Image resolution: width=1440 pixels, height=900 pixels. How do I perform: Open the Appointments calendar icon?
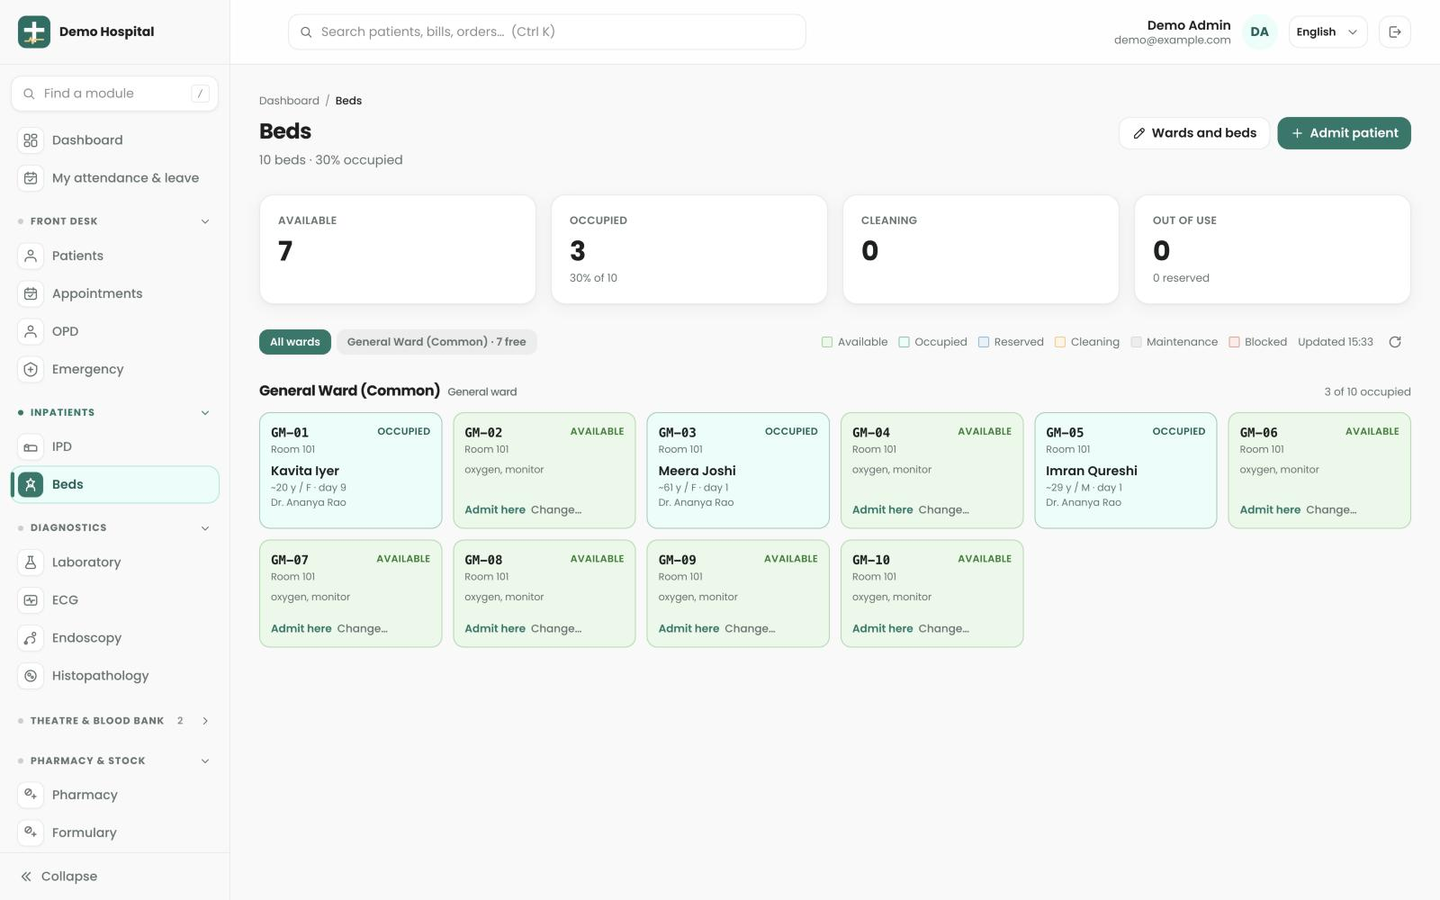31,294
